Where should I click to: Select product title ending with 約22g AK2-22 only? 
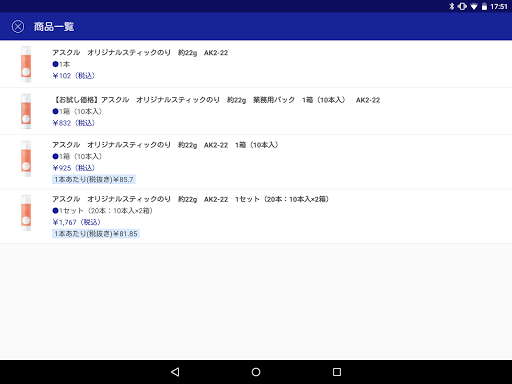[140, 53]
